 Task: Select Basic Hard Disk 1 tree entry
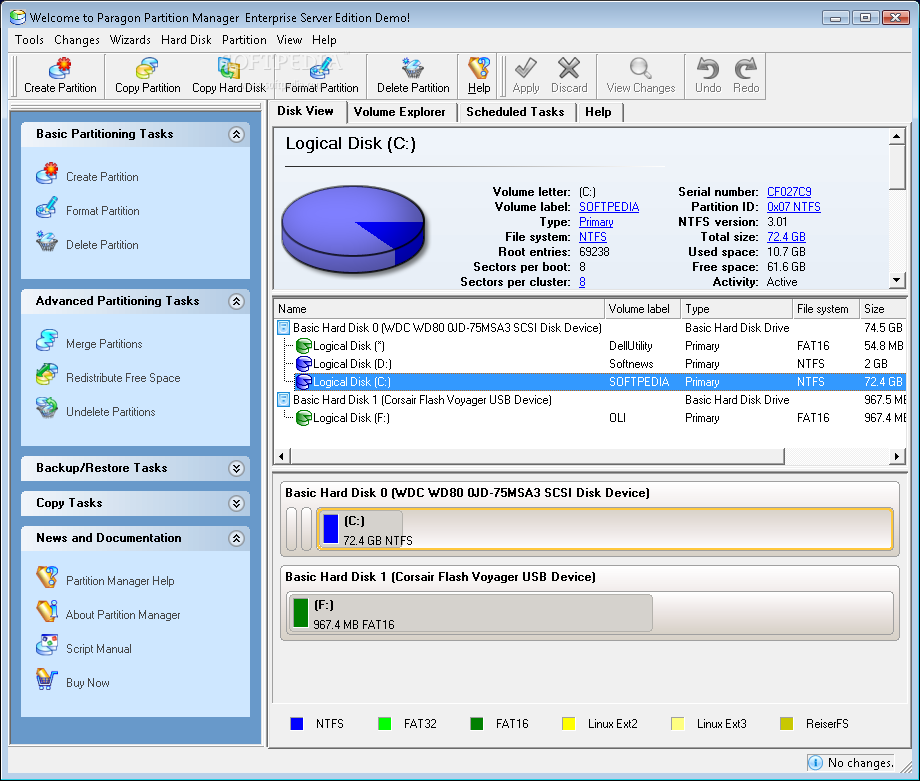pos(422,400)
